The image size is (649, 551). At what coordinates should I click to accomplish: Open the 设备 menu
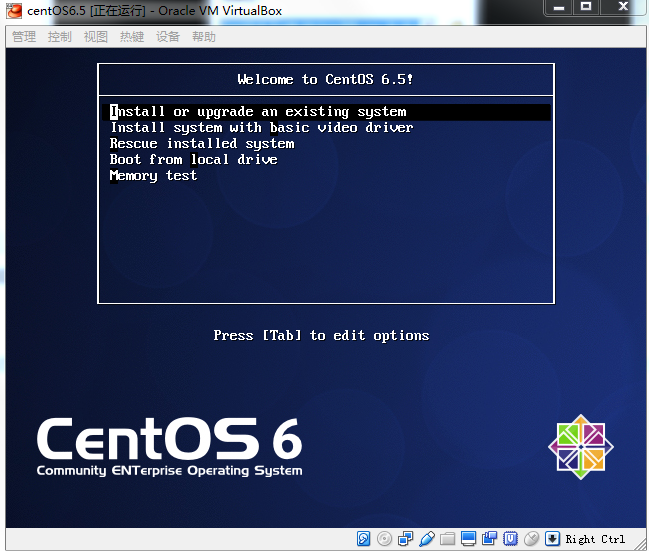(x=168, y=37)
